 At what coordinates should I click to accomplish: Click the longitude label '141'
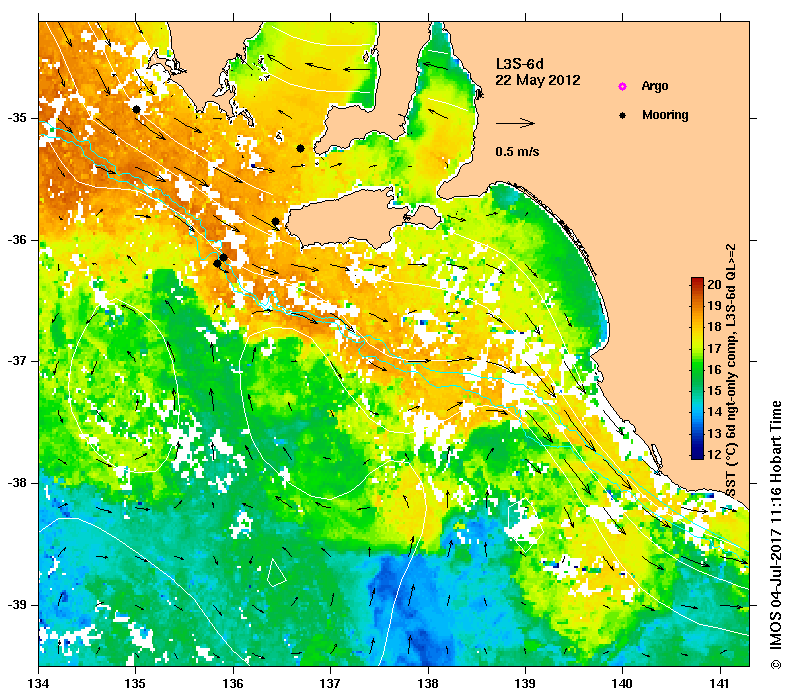click(720, 684)
